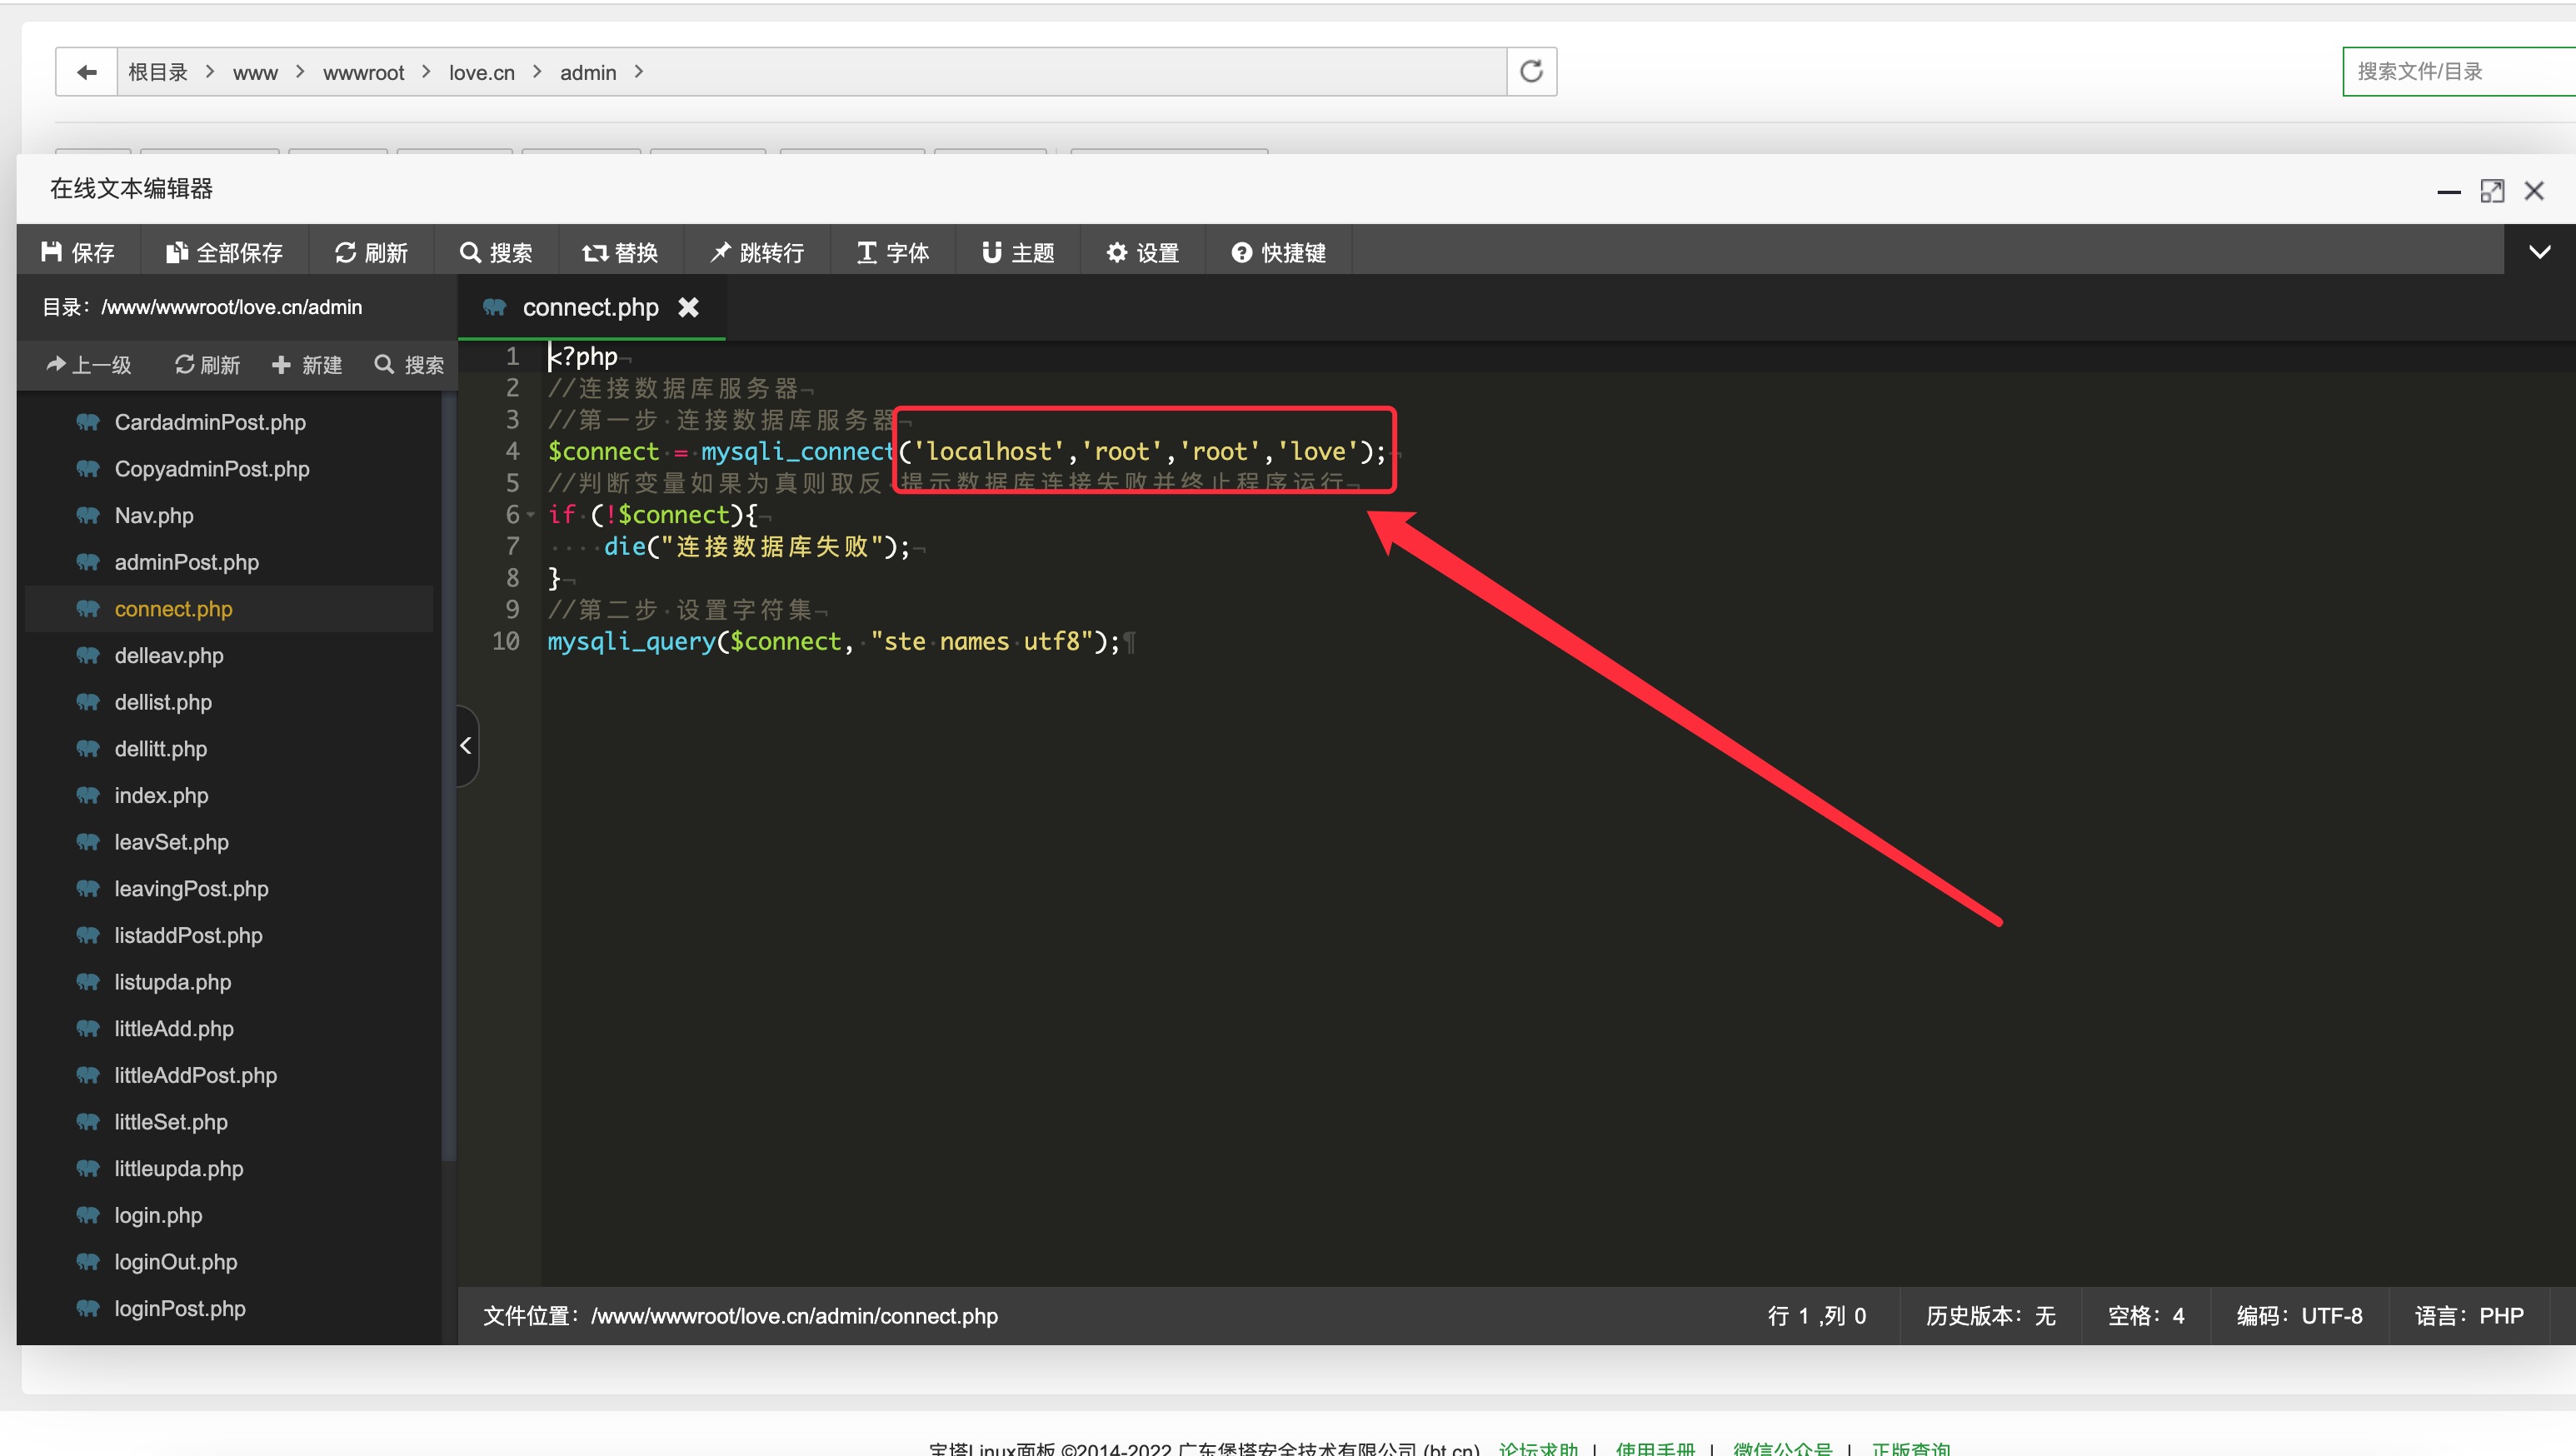Open index.php from the sidebar
Image resolution: width=2576 pixels, height=1456 pixels.
[161, 795]
